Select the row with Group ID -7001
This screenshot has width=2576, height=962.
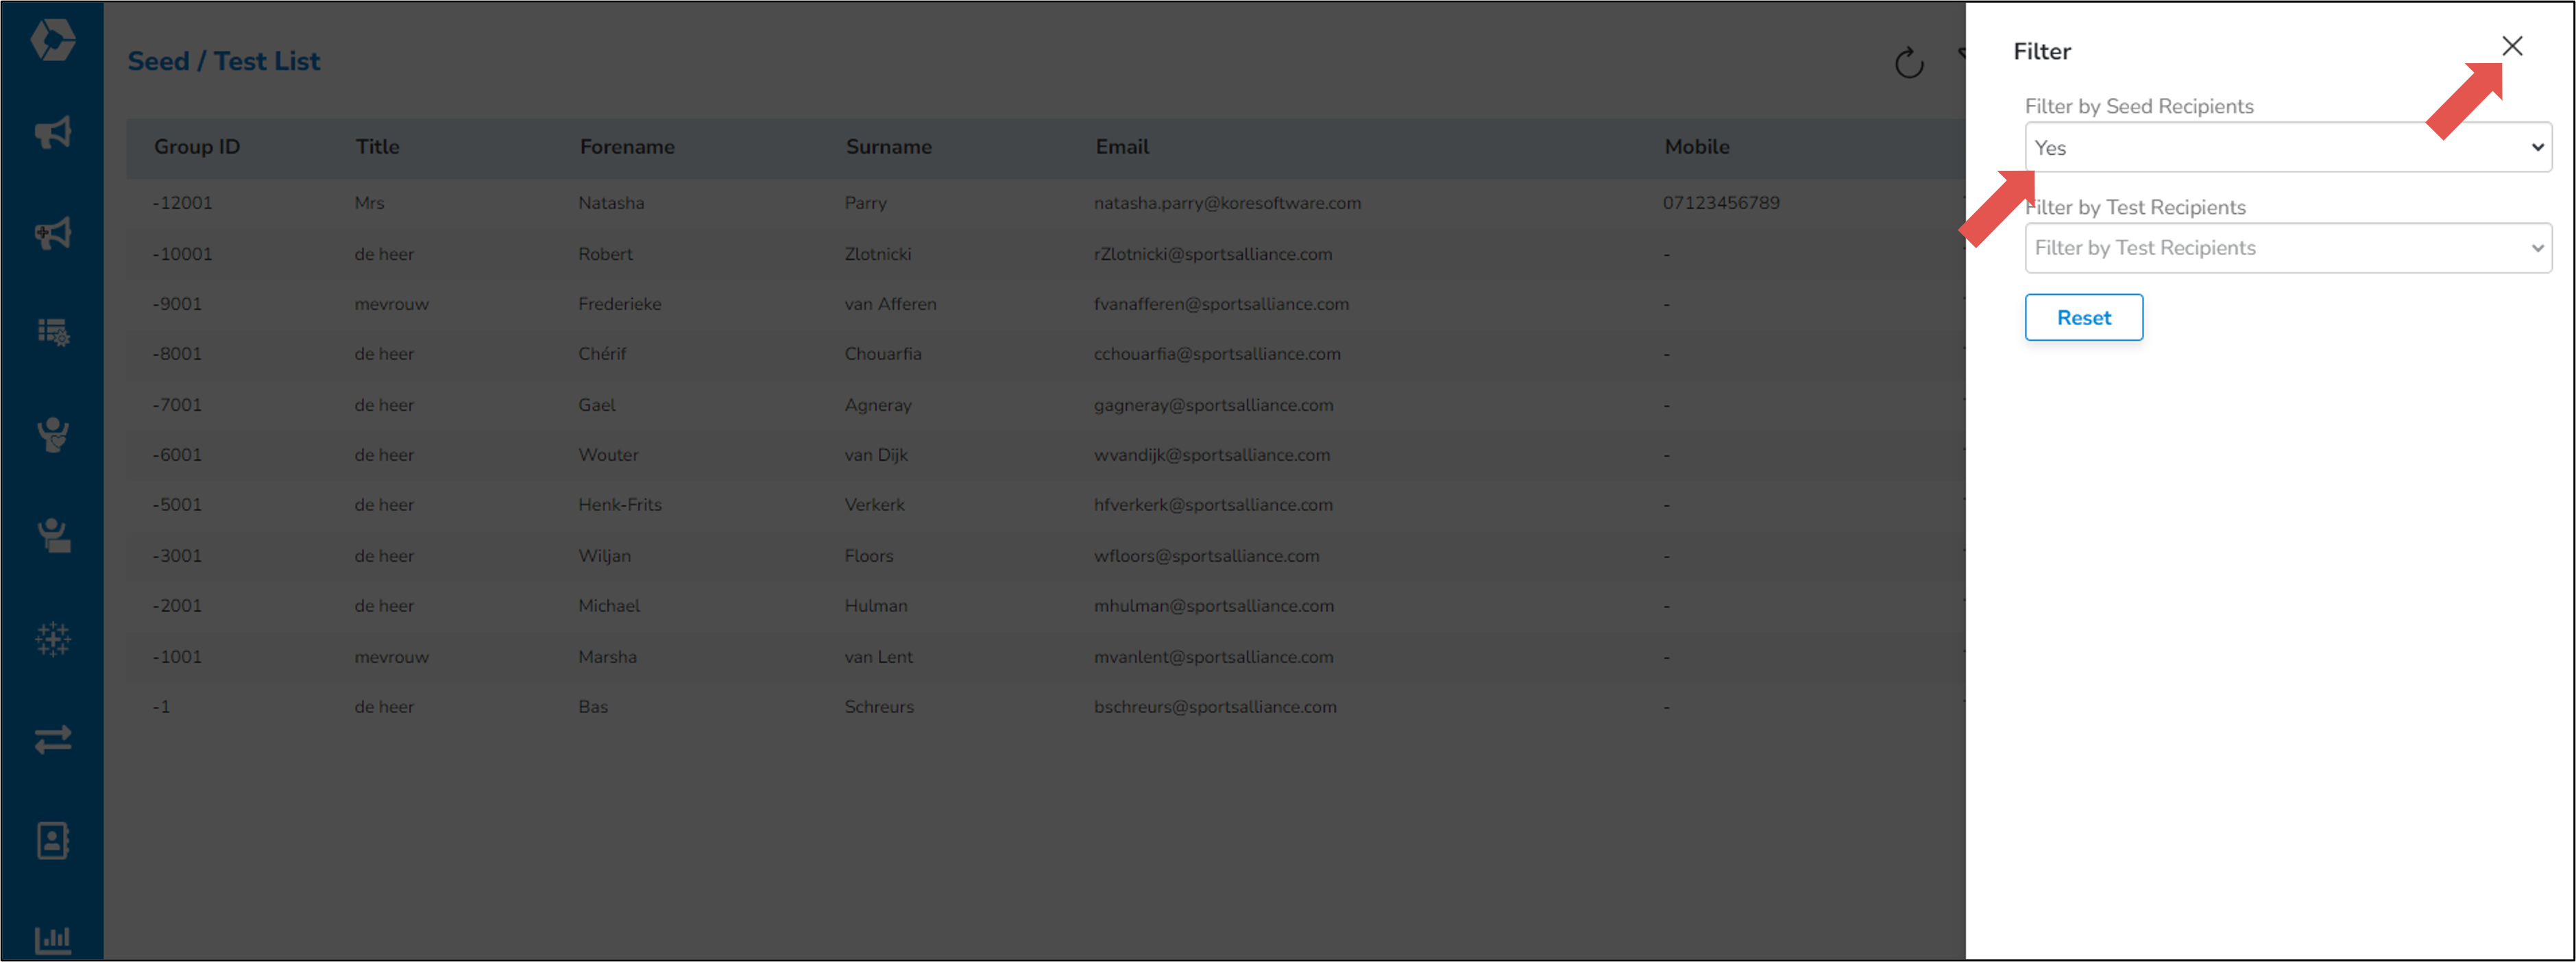pyautogui.click(x=1045, y=405)
